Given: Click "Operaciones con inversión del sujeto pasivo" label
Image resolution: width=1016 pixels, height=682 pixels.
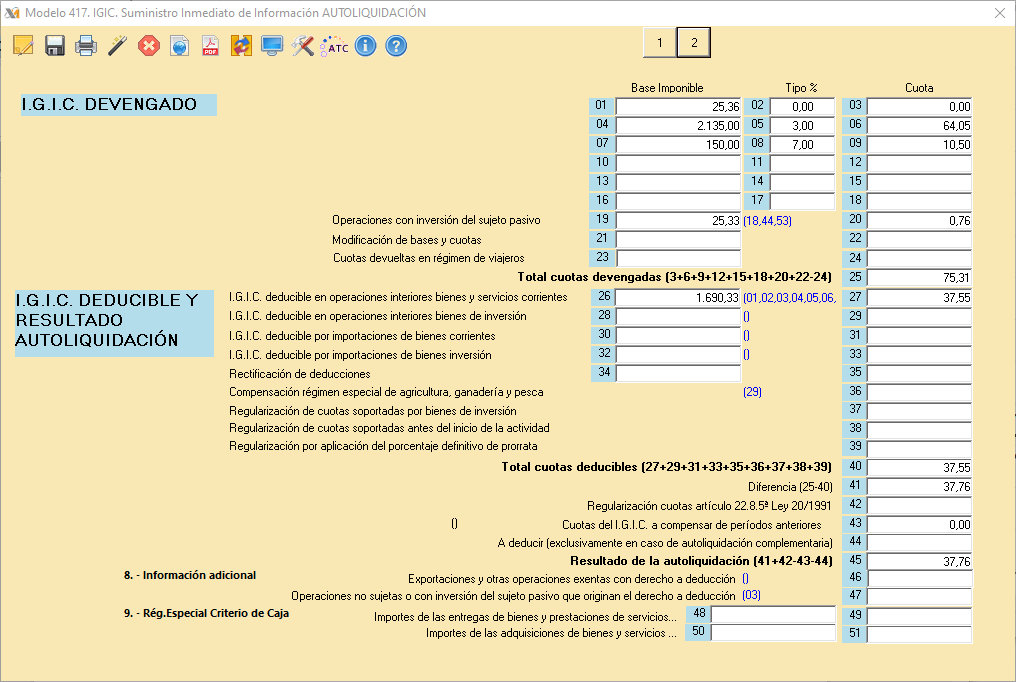Looking at the screenshot, I should pos(436,220).
